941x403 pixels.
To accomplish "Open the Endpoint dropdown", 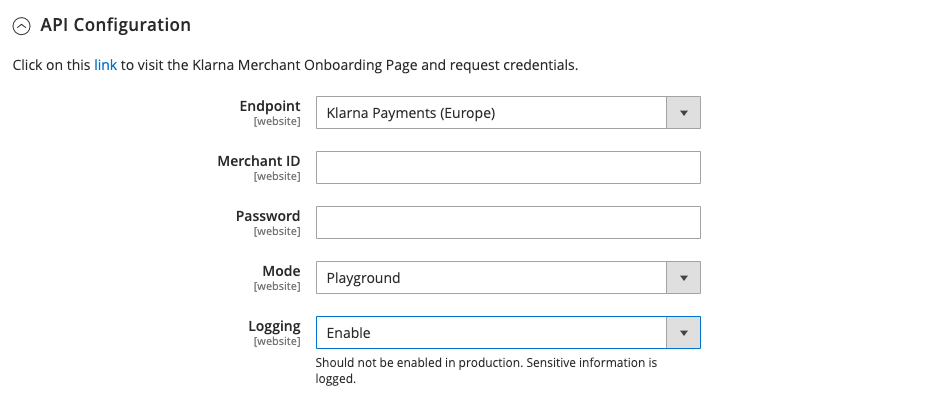I will pos(508,113).
